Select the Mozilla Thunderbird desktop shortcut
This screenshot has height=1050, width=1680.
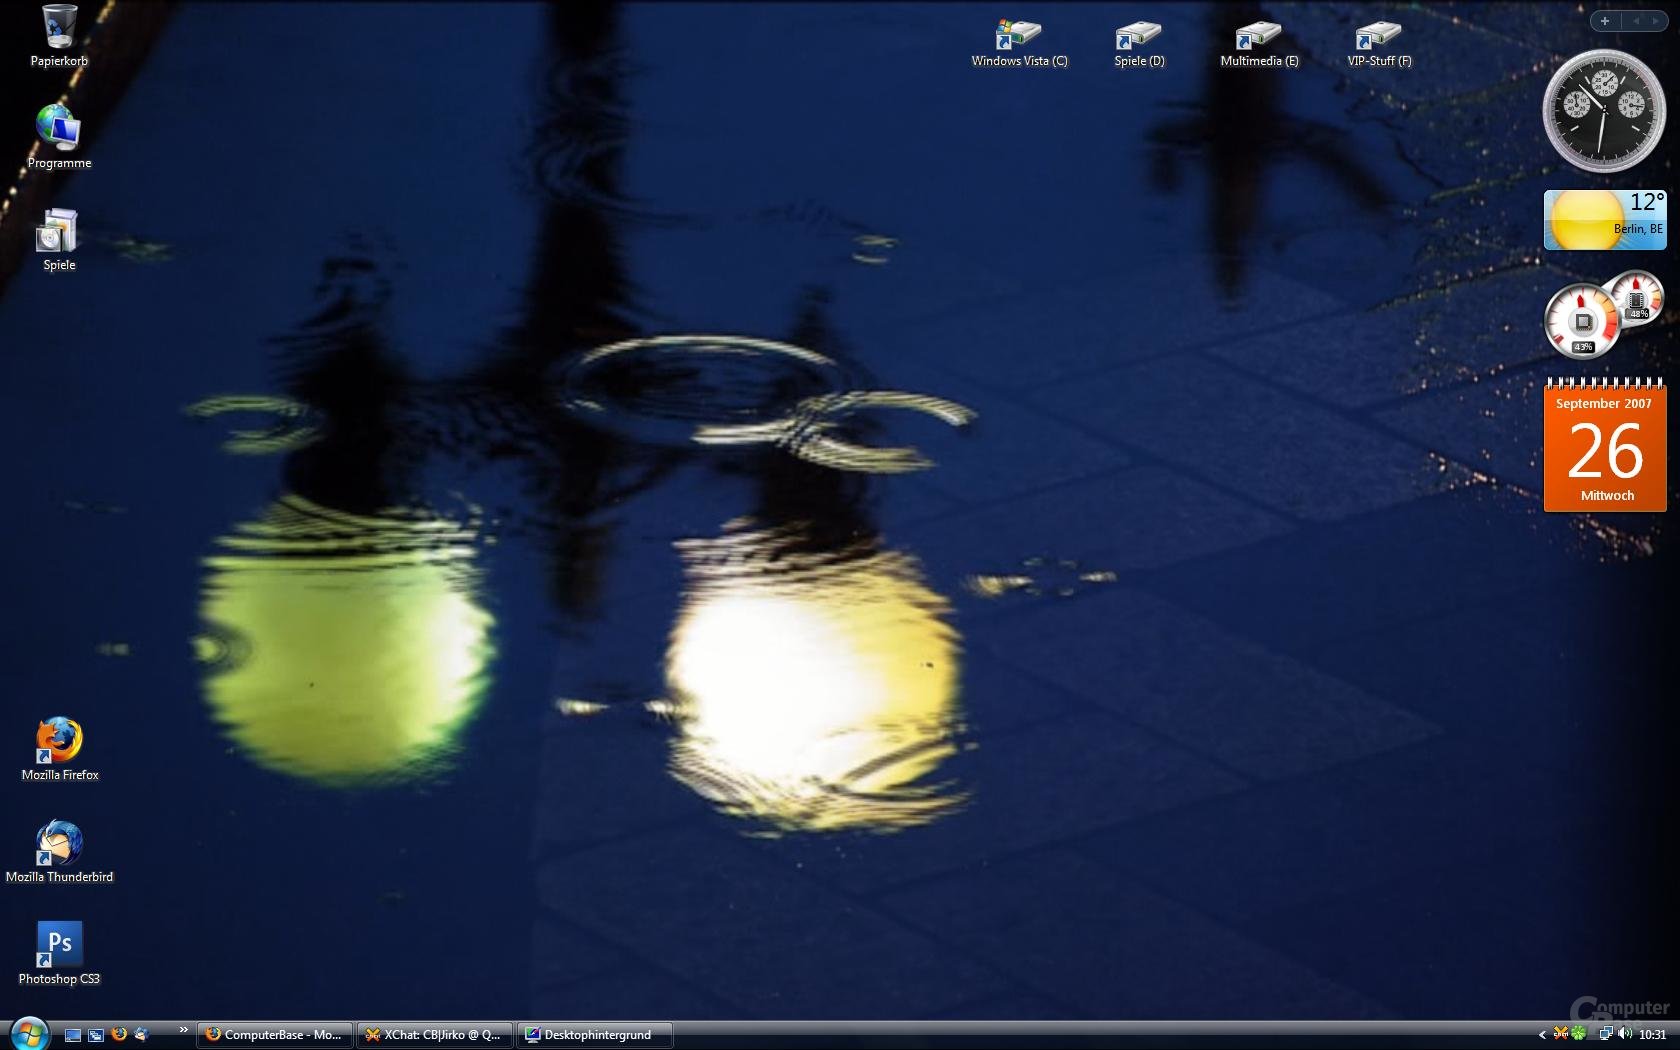[60, 852]
